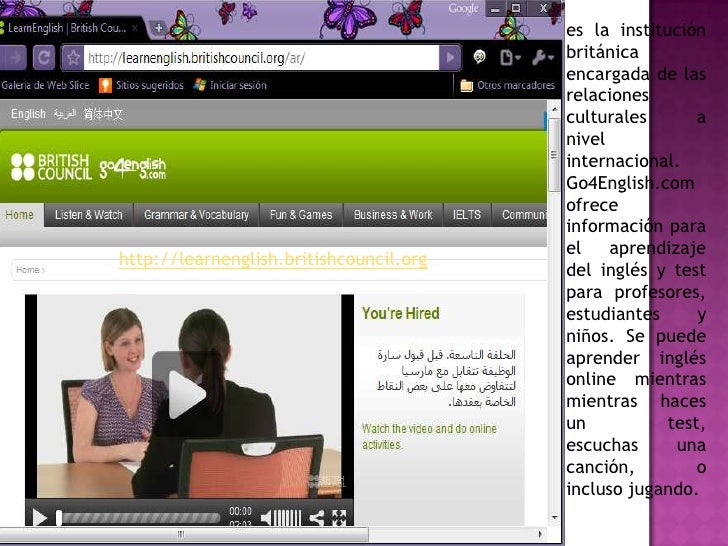Open the Galería de Web Slice bookmark
The height and width of the screenshot is (546, 728).
point(45,85)
